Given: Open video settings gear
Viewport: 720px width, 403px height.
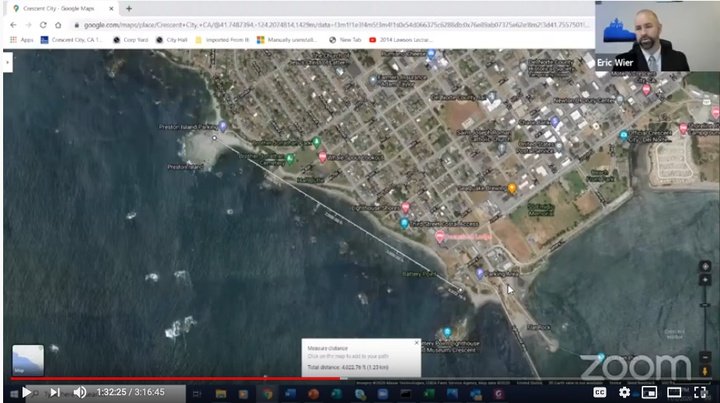Looking at the screenshot, I should 624,392.
